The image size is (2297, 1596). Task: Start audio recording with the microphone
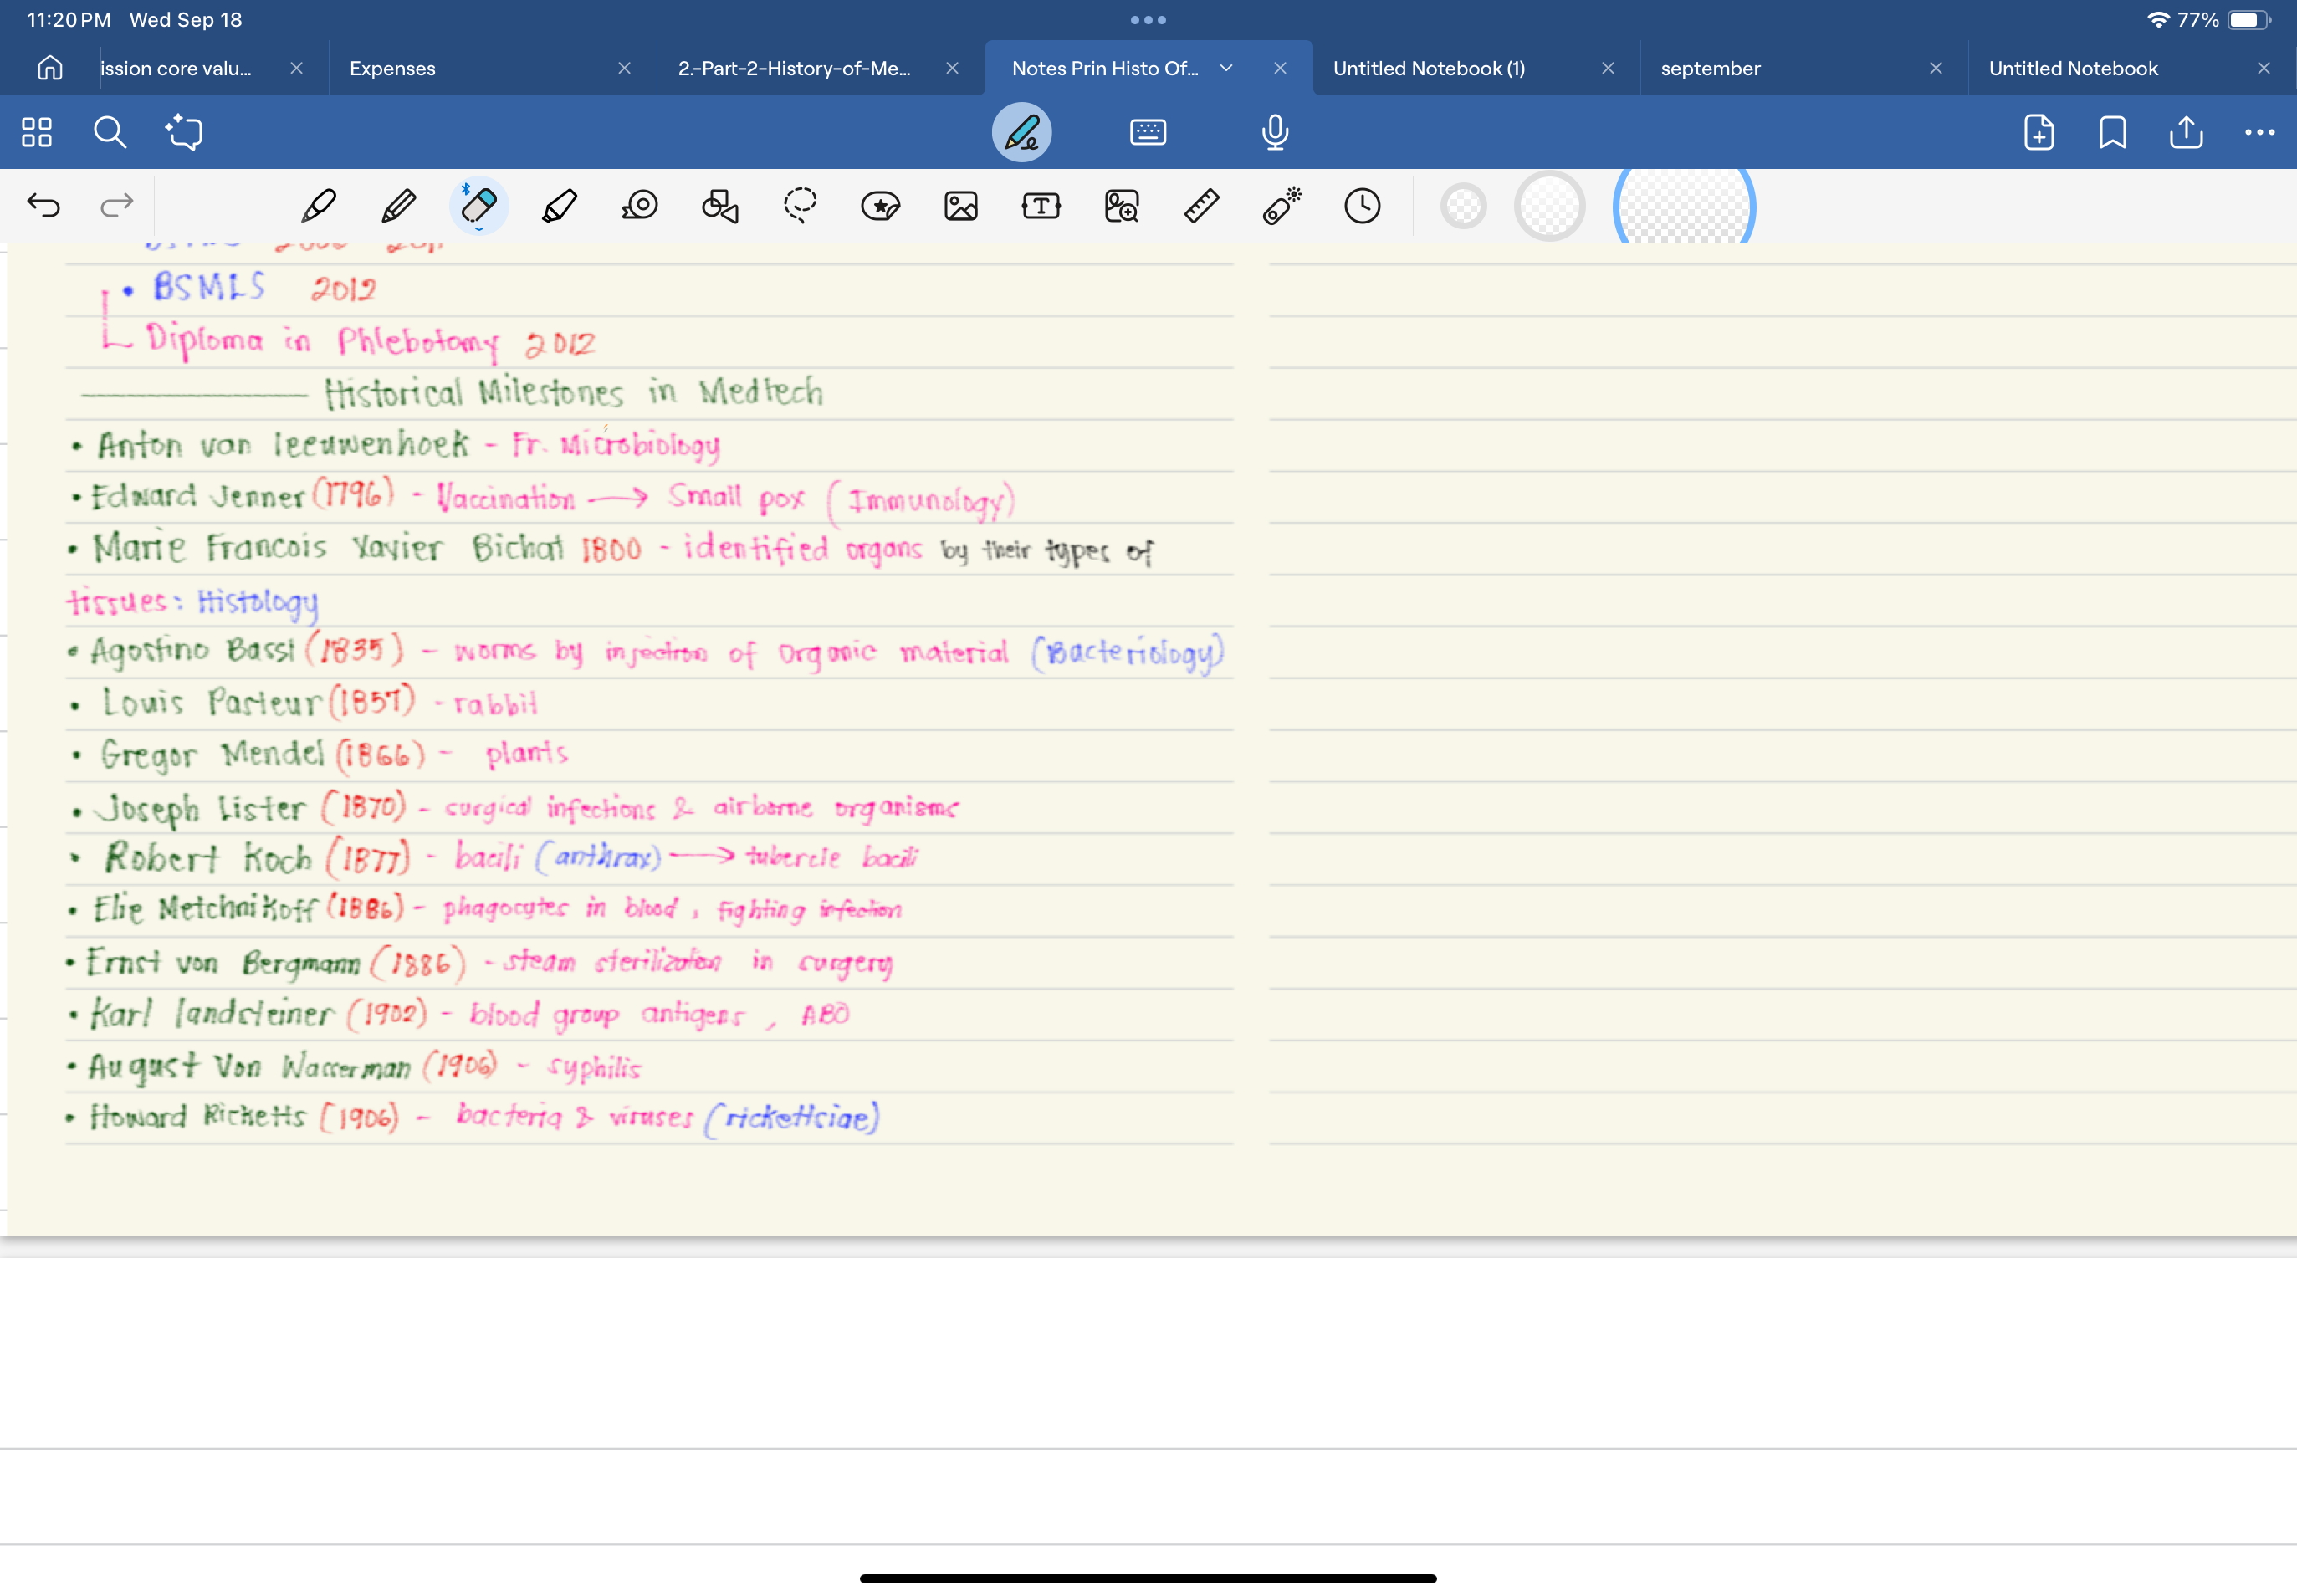[1274, 132]
